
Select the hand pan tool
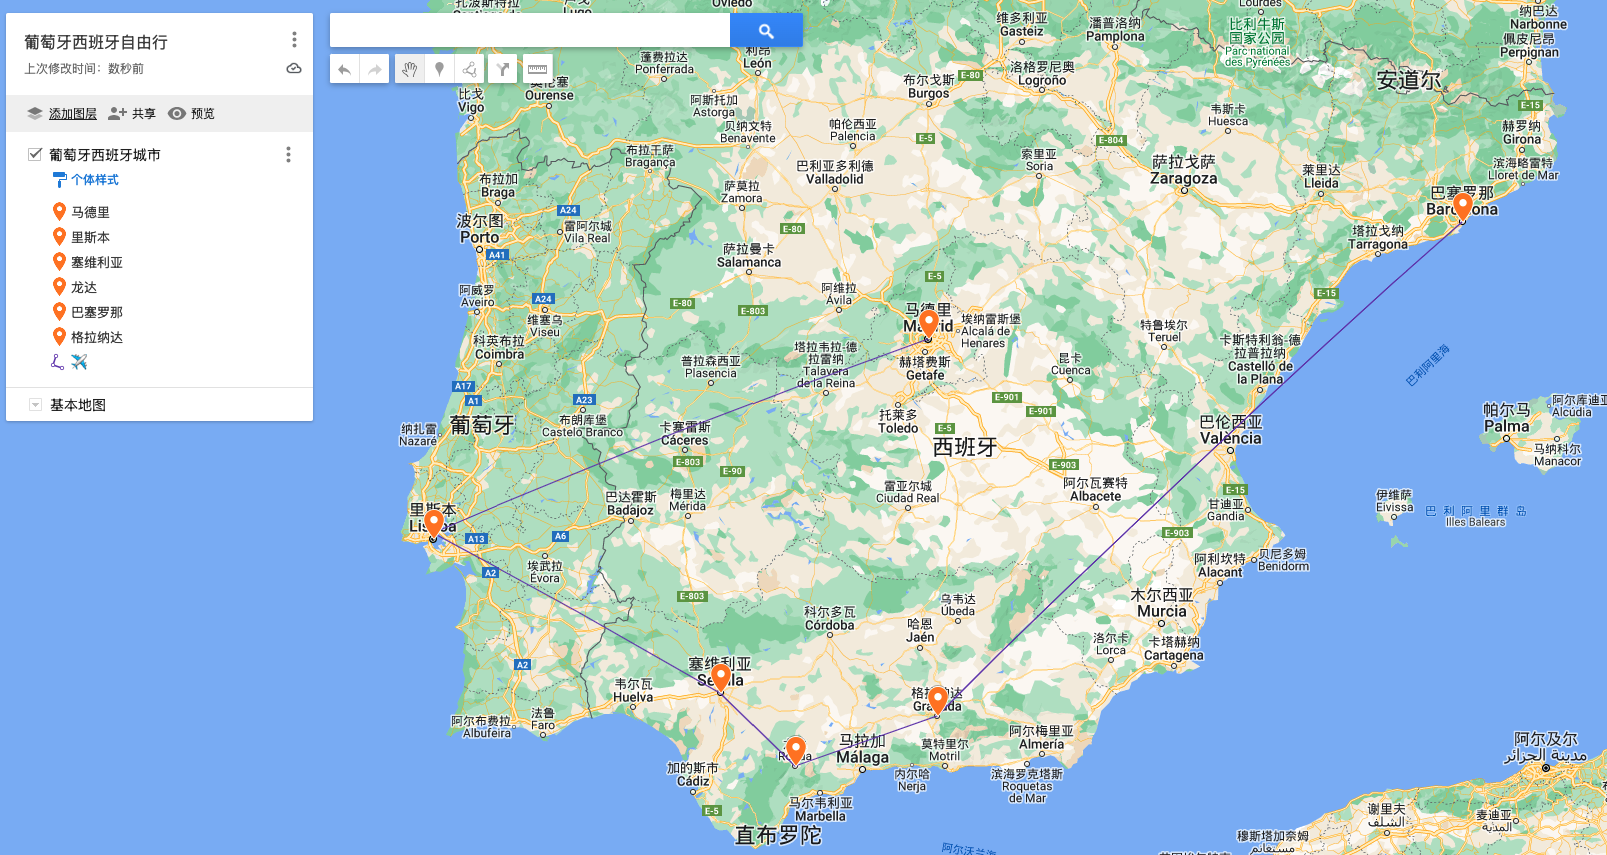[x=409, y=69]
